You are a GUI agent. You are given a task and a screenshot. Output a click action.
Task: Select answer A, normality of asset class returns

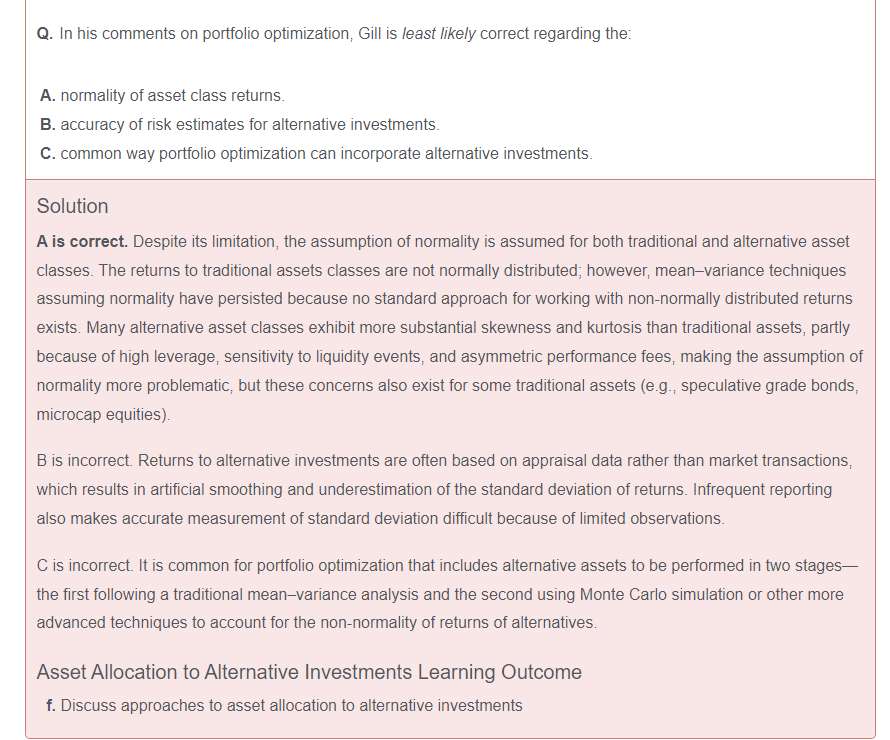[x=172, y=95]
